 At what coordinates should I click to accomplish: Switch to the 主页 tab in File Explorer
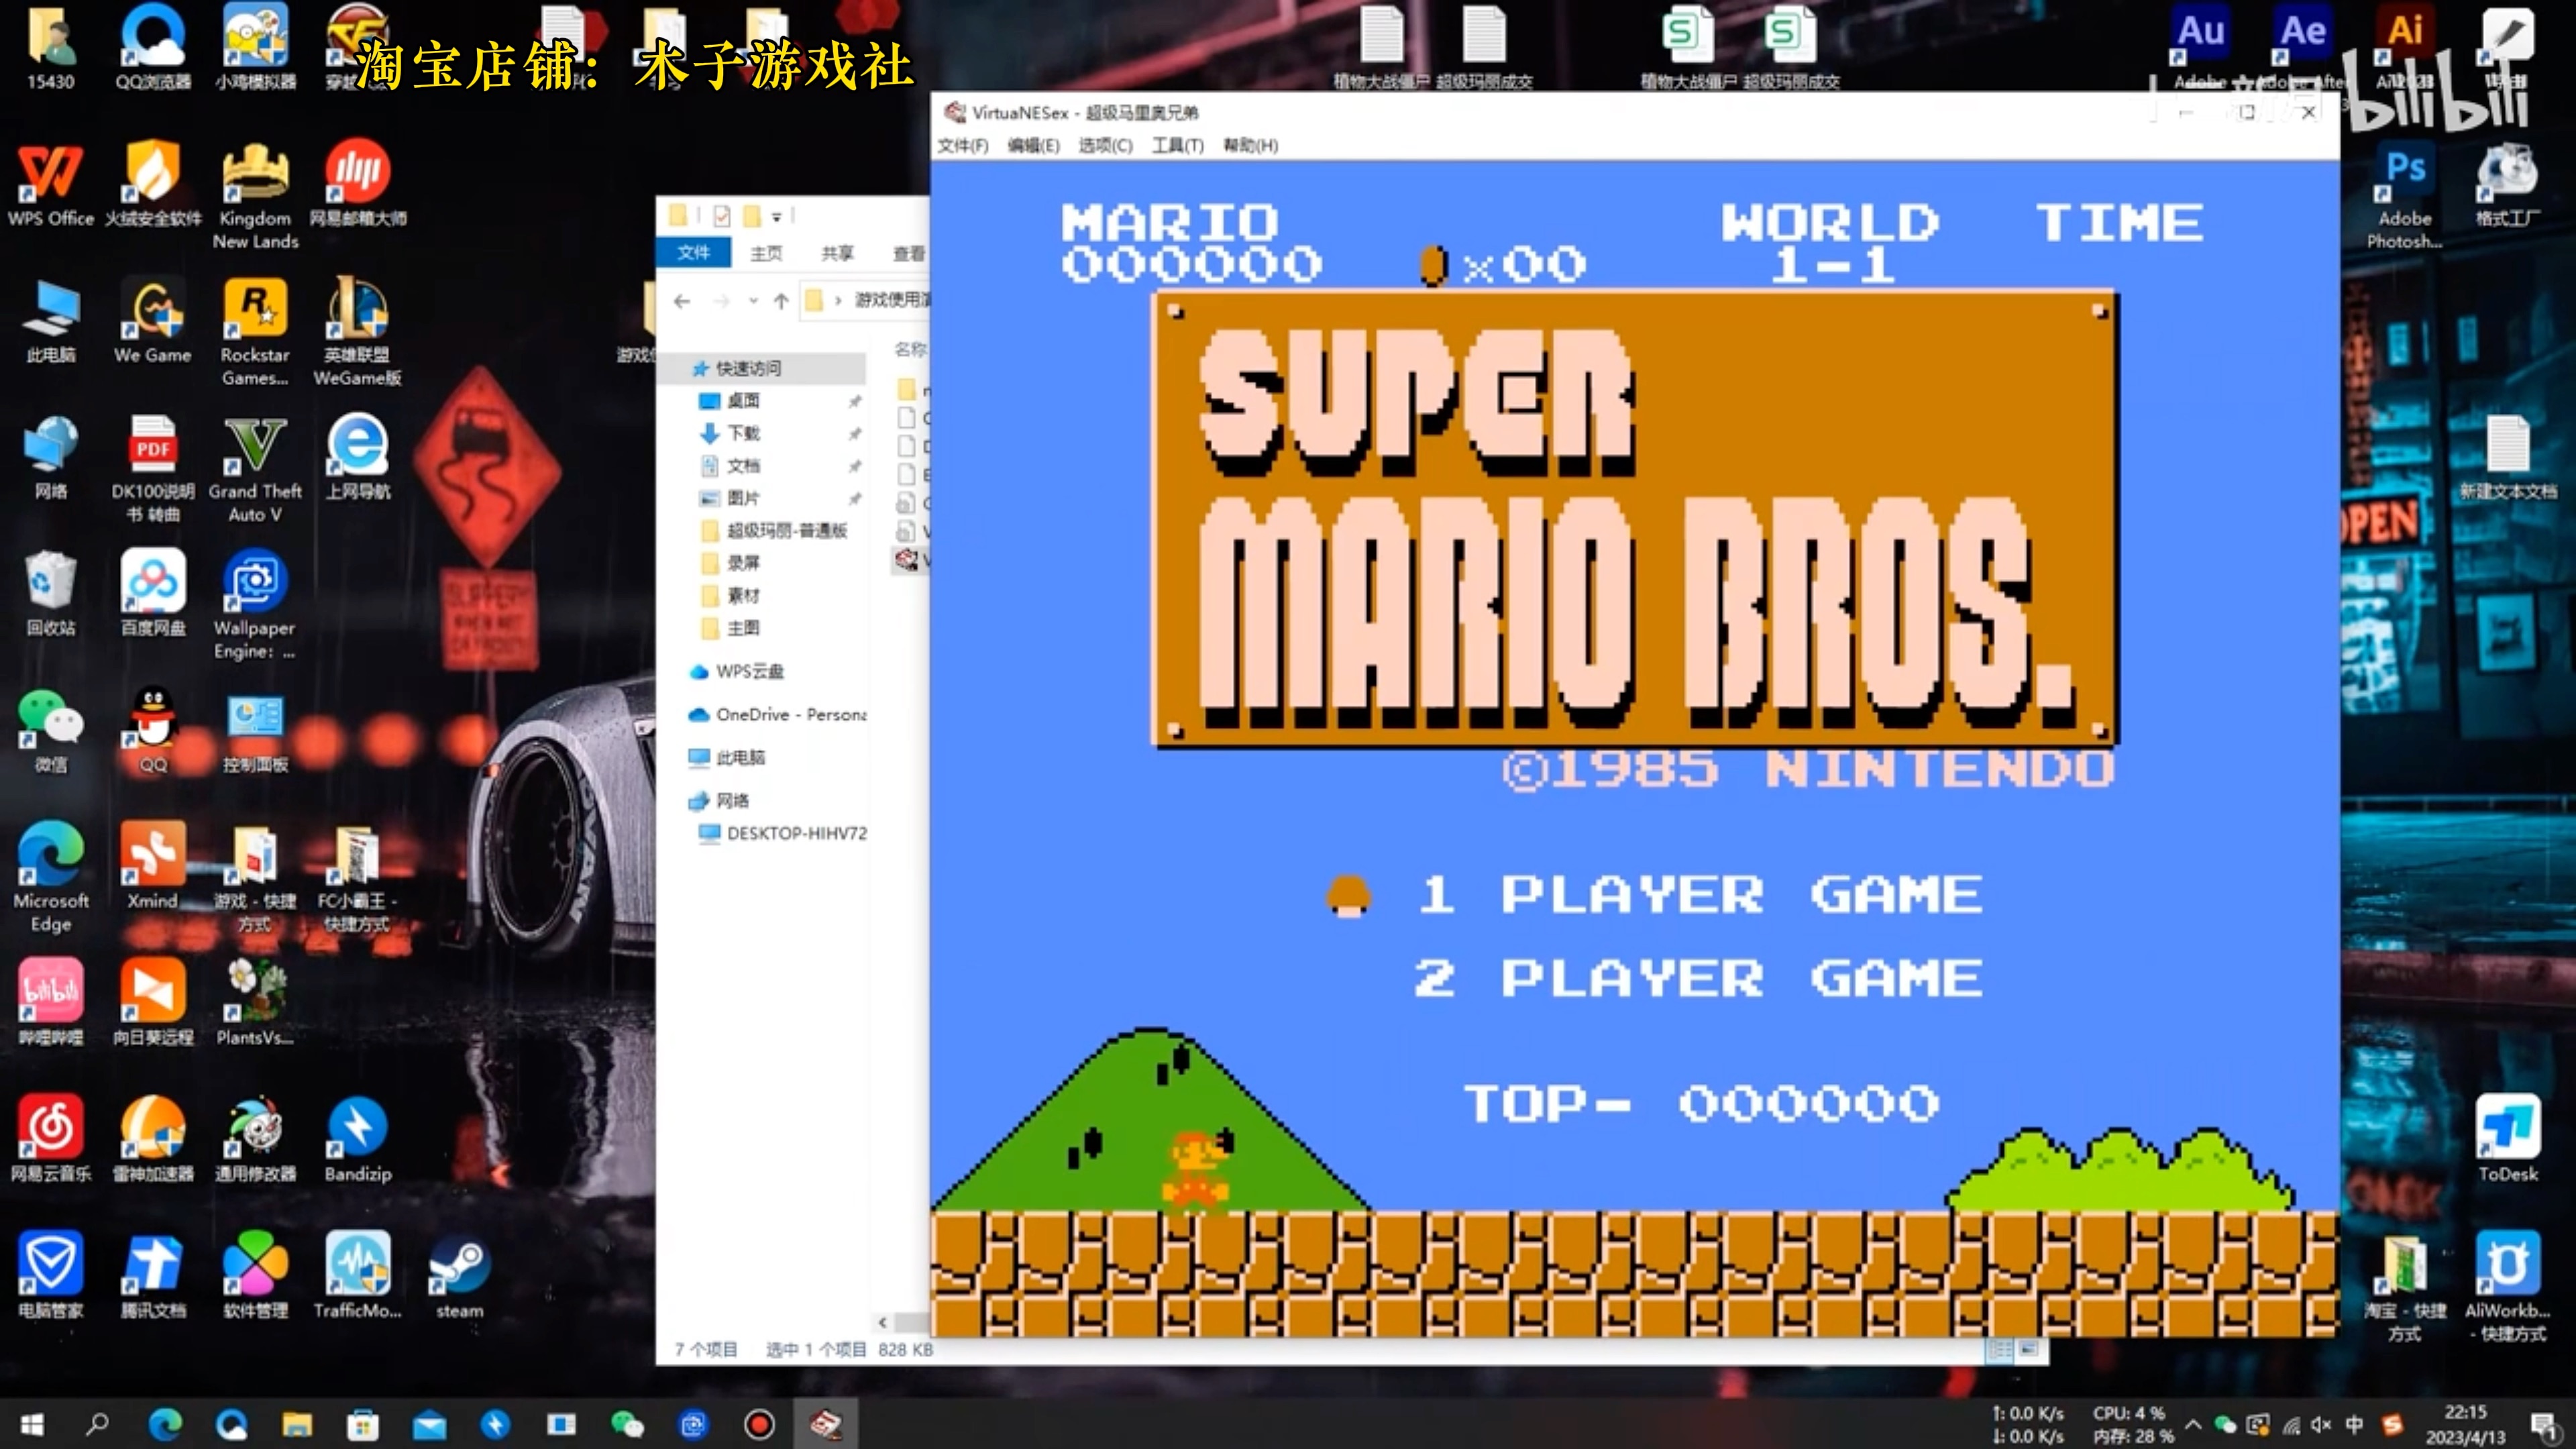pos(766,253)
